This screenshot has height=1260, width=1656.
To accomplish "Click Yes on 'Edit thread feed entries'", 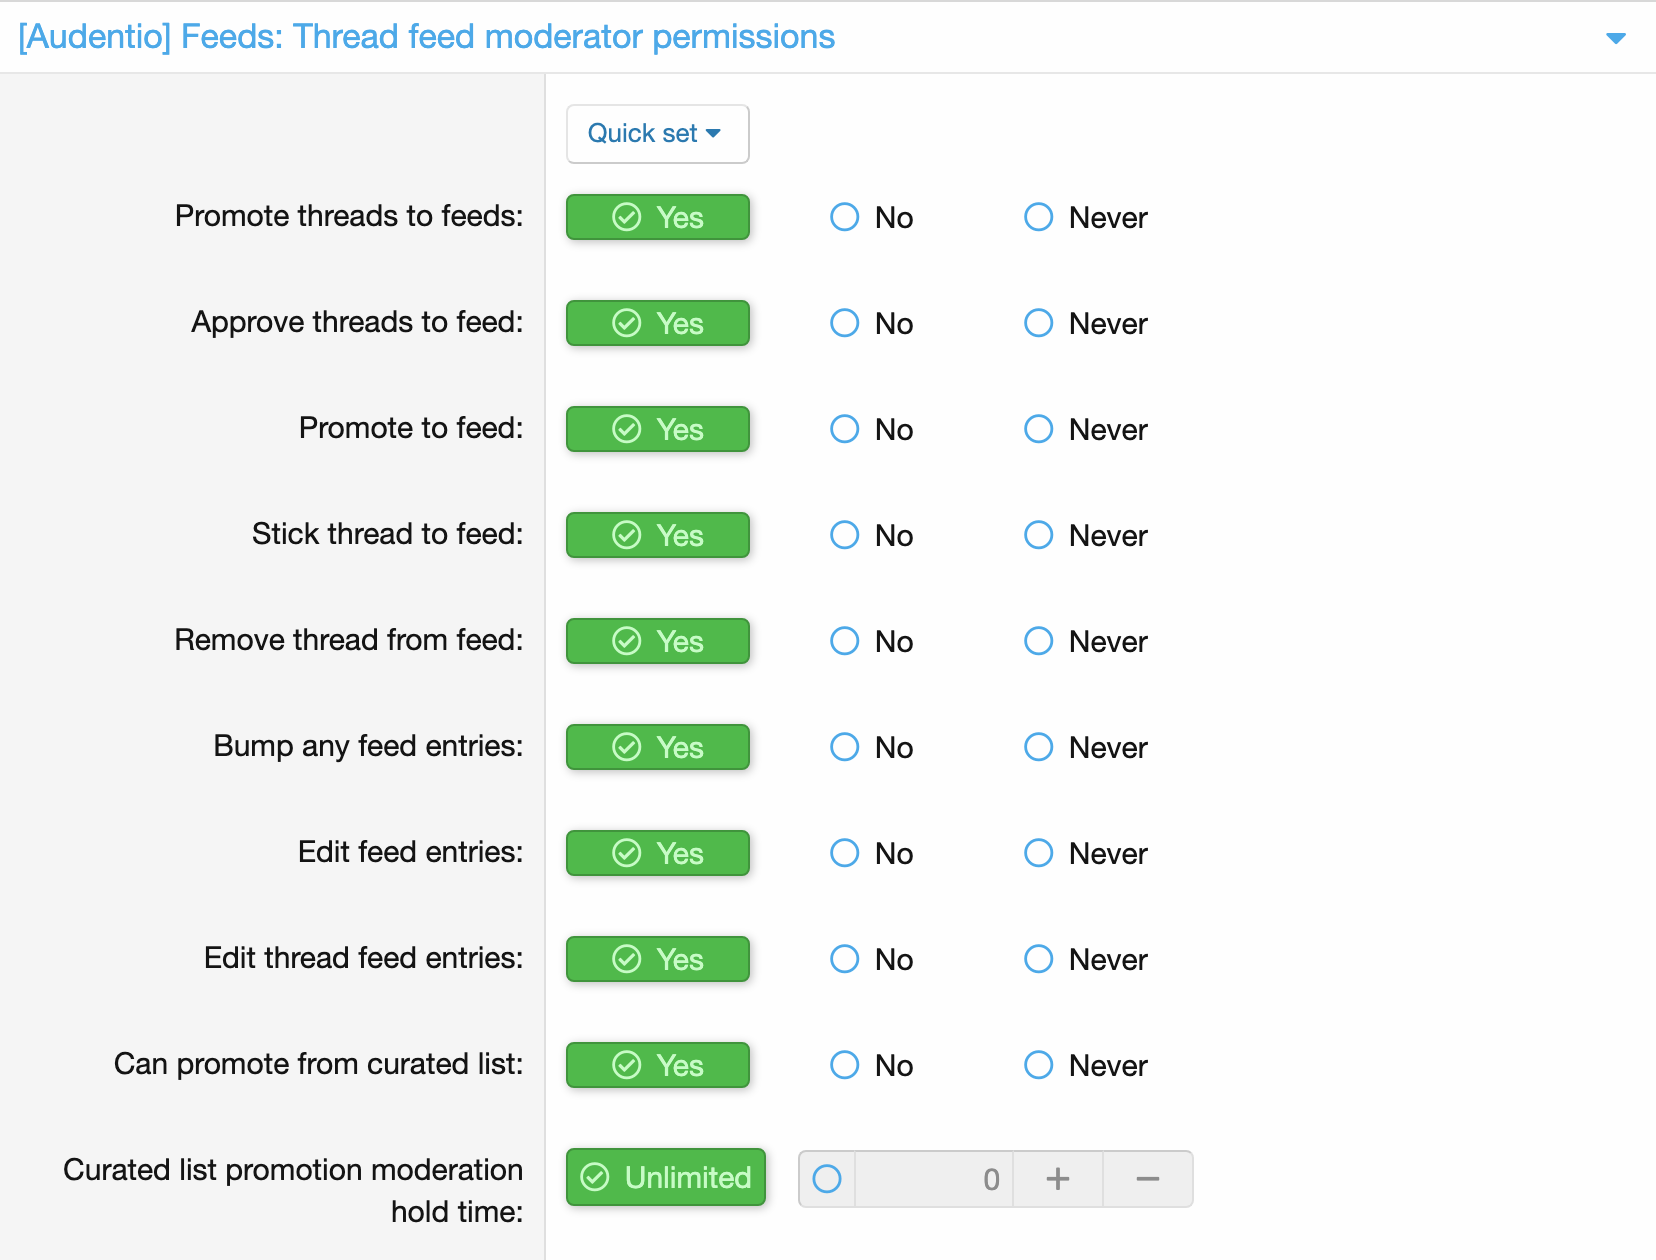I will coord(657,959).
